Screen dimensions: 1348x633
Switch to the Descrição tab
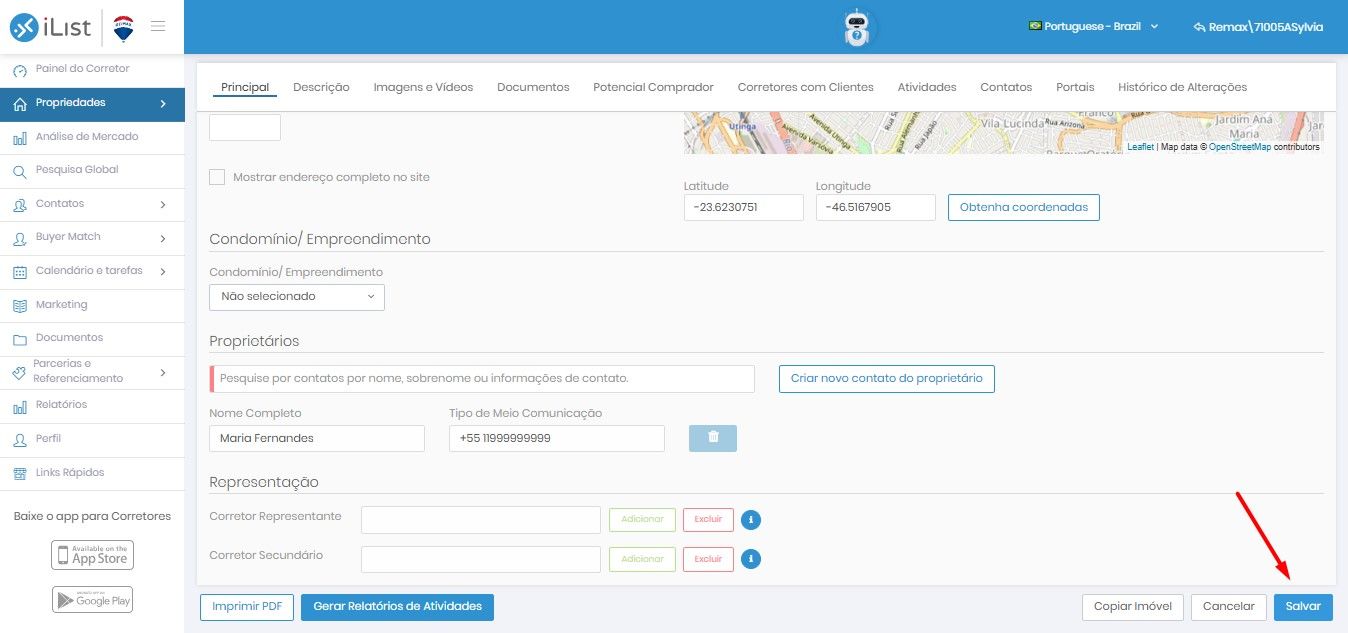(x=321, y=87)
